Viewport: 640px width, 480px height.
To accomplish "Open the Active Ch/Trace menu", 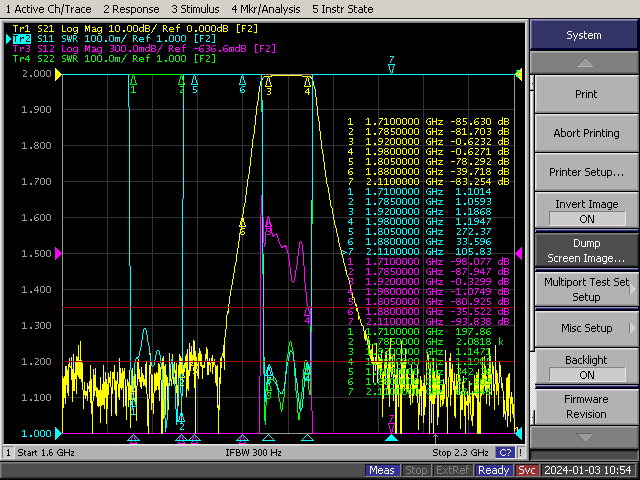I will (x=48, y=8).
